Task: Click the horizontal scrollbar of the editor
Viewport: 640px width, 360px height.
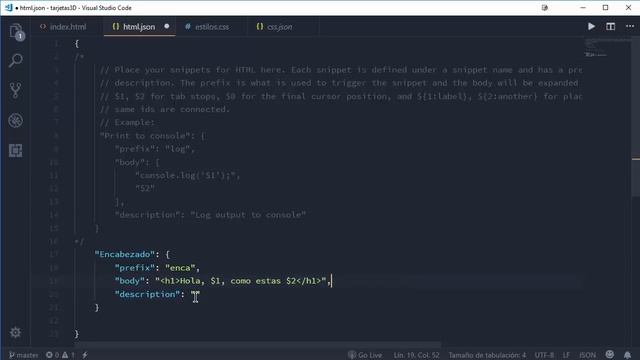Action: click(257, 345)
